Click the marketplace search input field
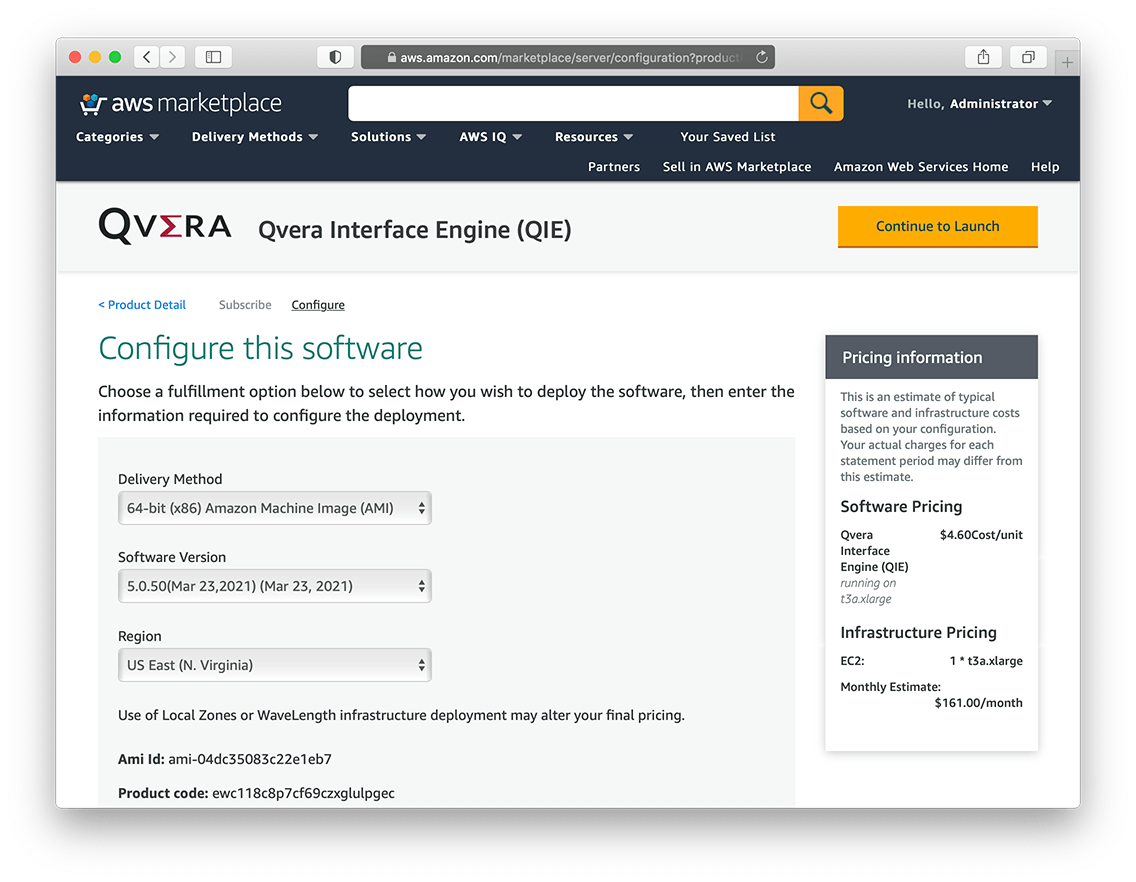The height and width of the screenshot is (882, 1136). (x=573, y=103)
